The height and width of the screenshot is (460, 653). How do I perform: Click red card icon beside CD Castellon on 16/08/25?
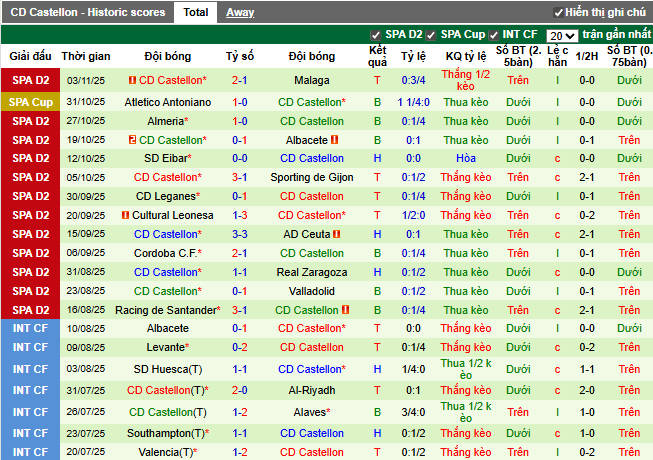pos(345,310)
